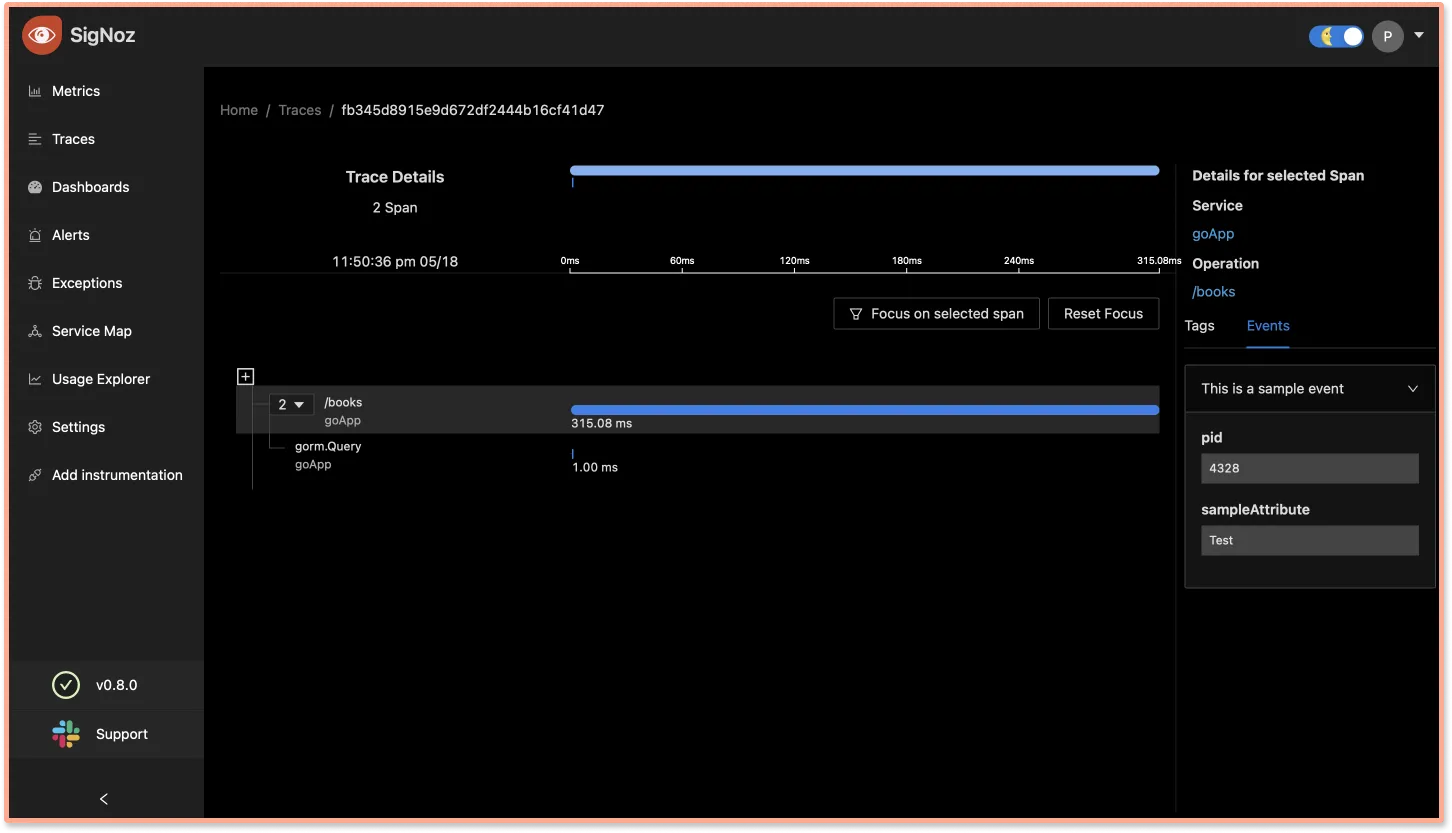Open Service Map in the sidebar
Screen dimensions: 1452x833
[x=92, y=331]
